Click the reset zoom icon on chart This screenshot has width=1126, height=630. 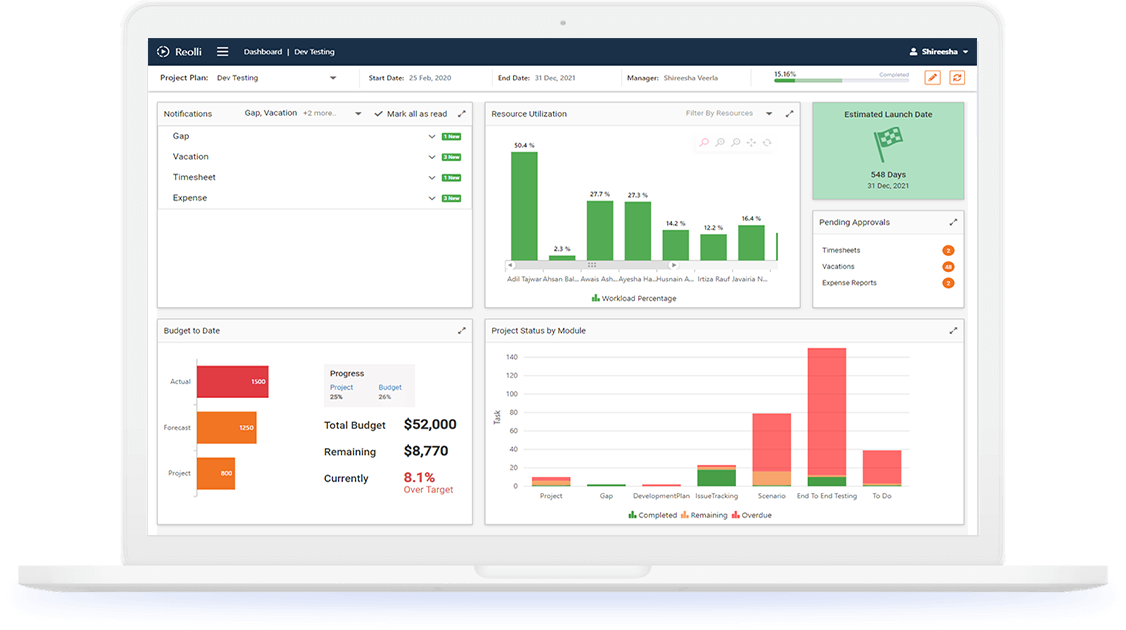[x=767, y=143]
